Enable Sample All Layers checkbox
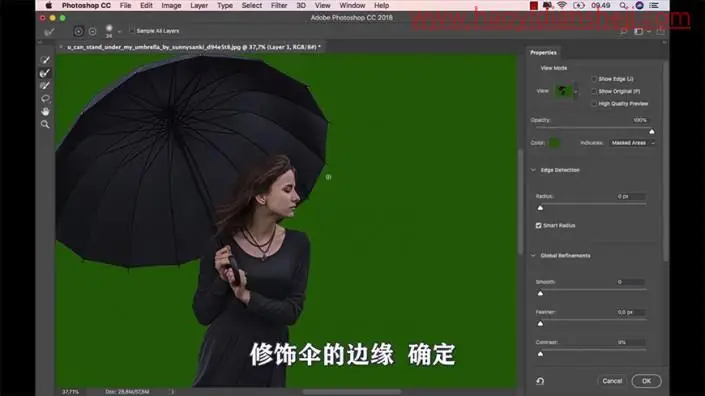 pyautogui.click(x=131, y=31)
